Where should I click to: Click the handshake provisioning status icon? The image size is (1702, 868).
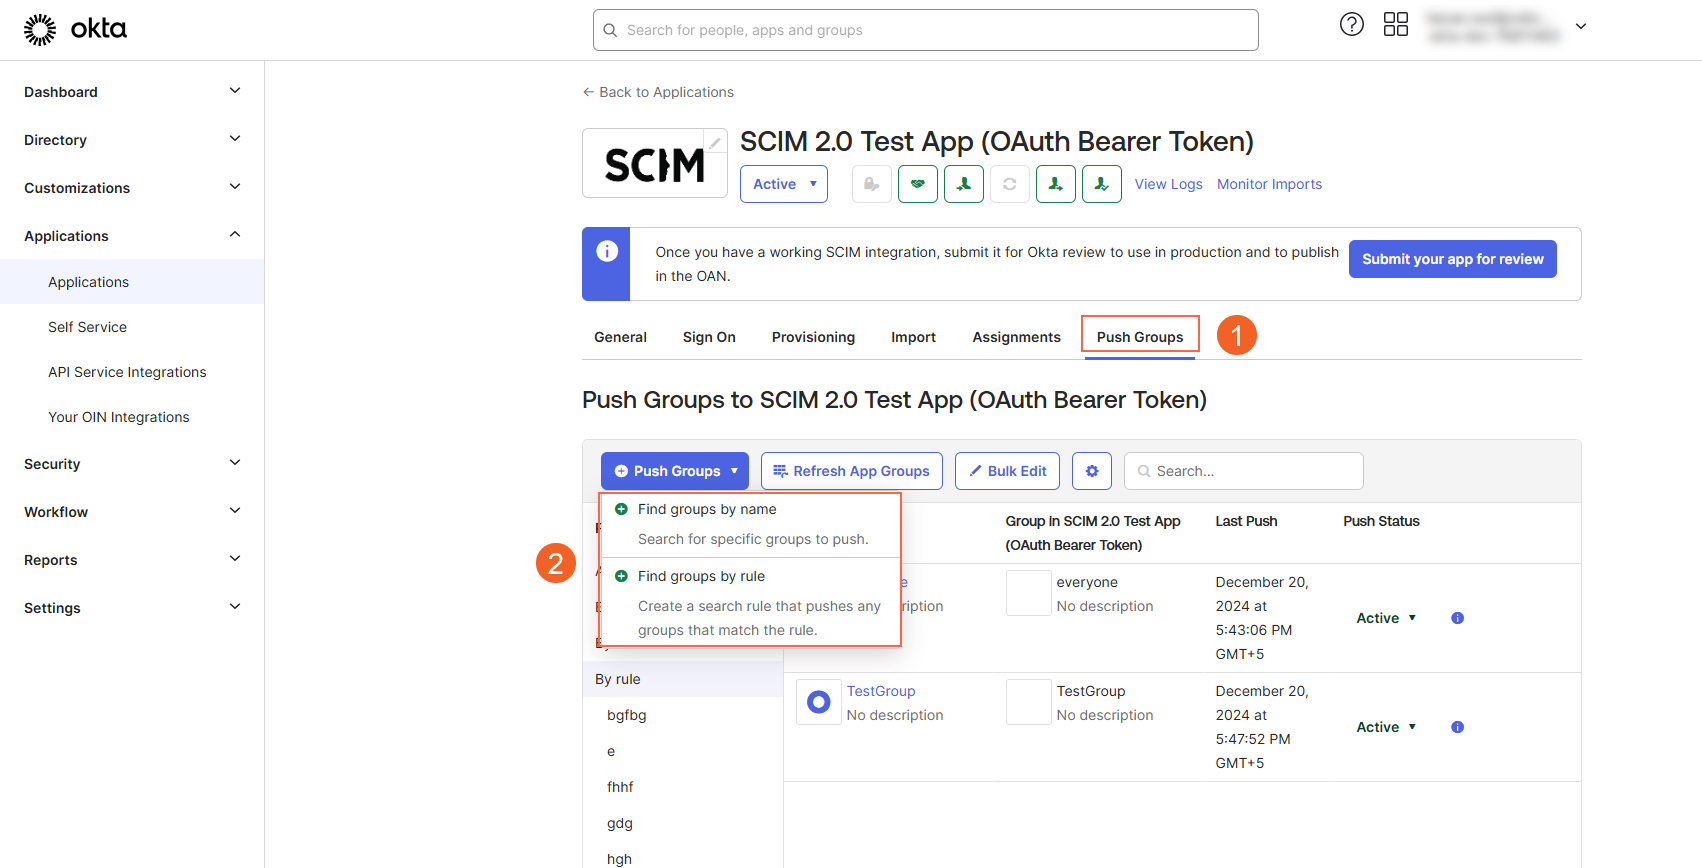pyautogui.click(x=917, y=184)
